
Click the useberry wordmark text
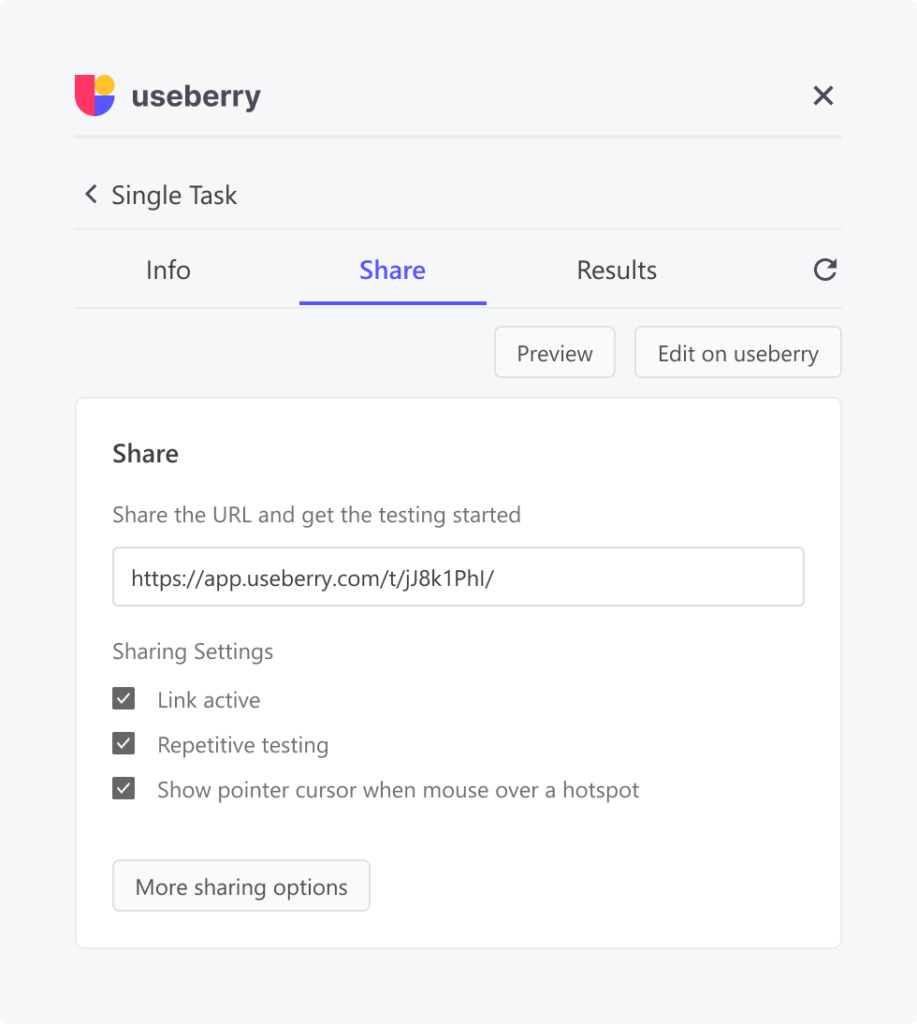(x=196, y=96)
